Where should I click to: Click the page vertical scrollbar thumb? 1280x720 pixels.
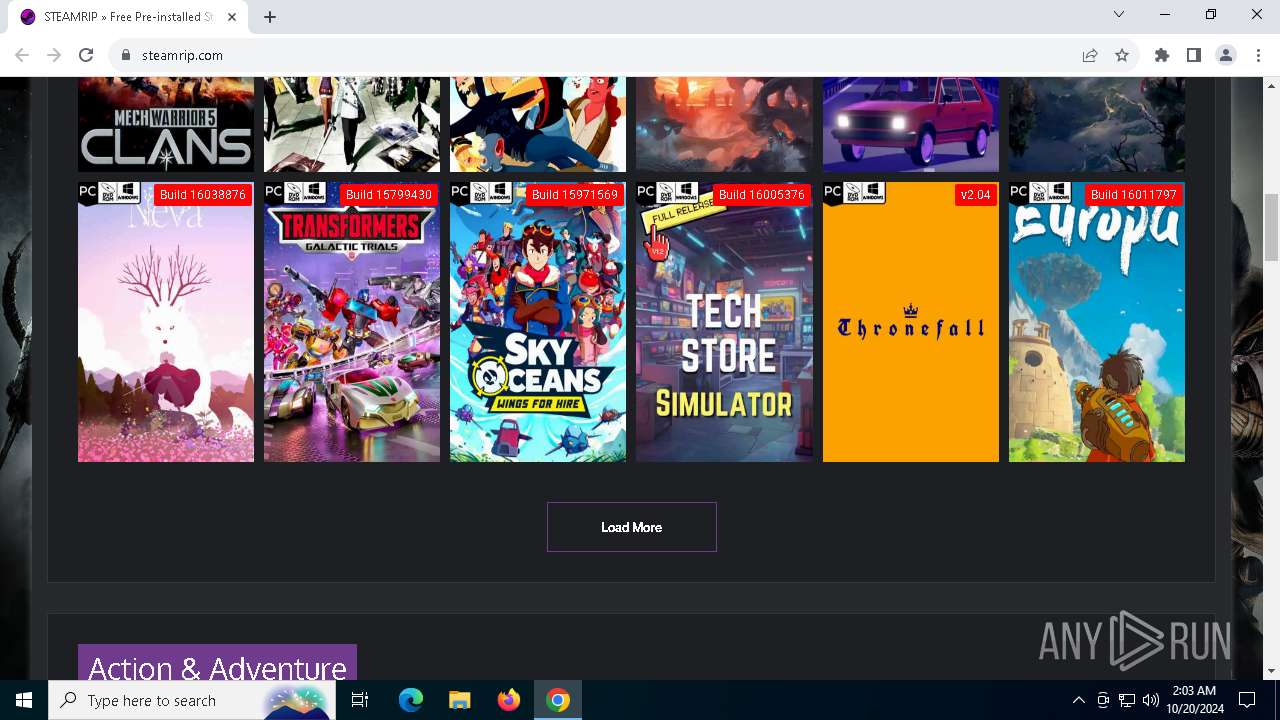point(1272,227)
